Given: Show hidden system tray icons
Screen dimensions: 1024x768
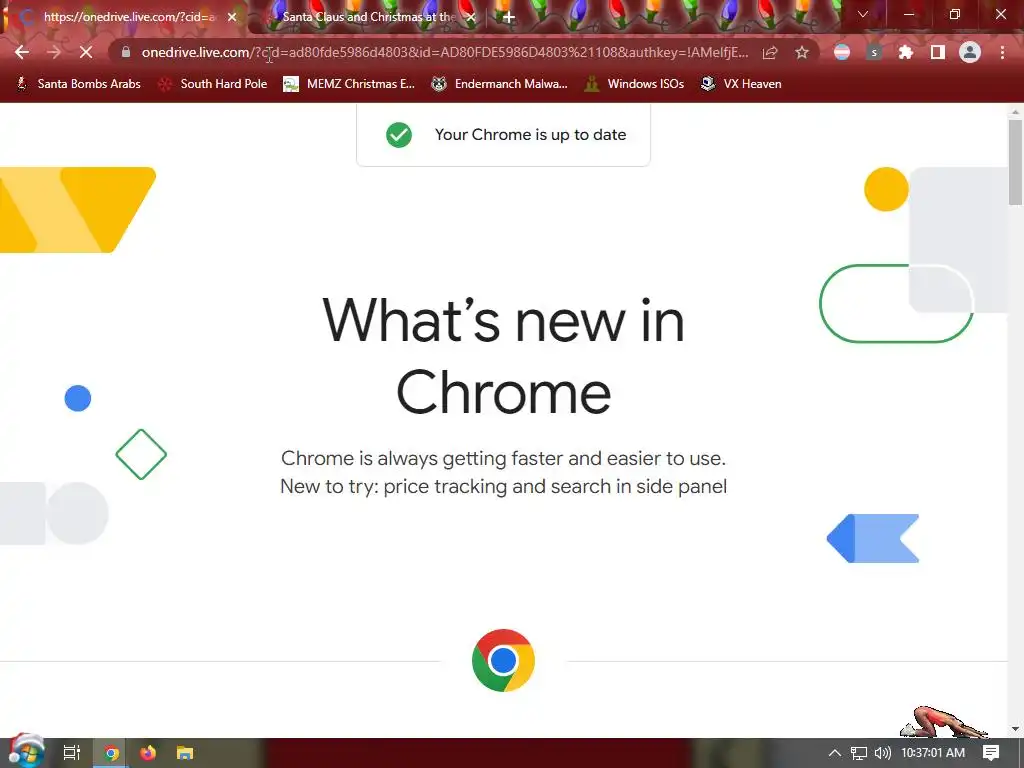Looking at the screenshot, I should pyautogui.click(x=835, y=753).
